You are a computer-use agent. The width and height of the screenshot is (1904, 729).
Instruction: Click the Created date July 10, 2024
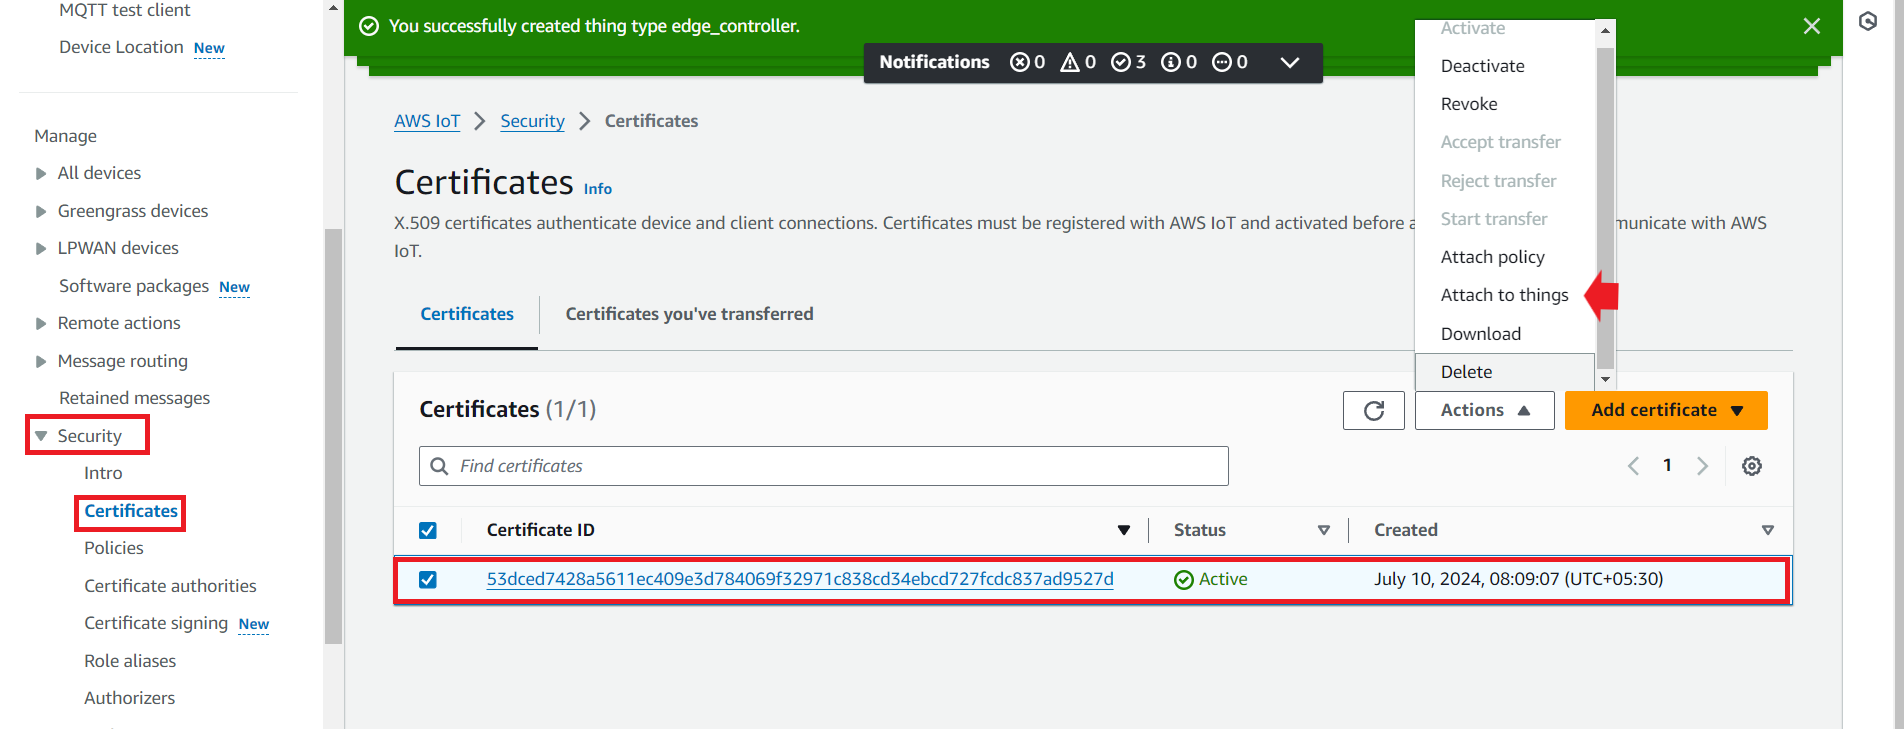pos(1518,579)
